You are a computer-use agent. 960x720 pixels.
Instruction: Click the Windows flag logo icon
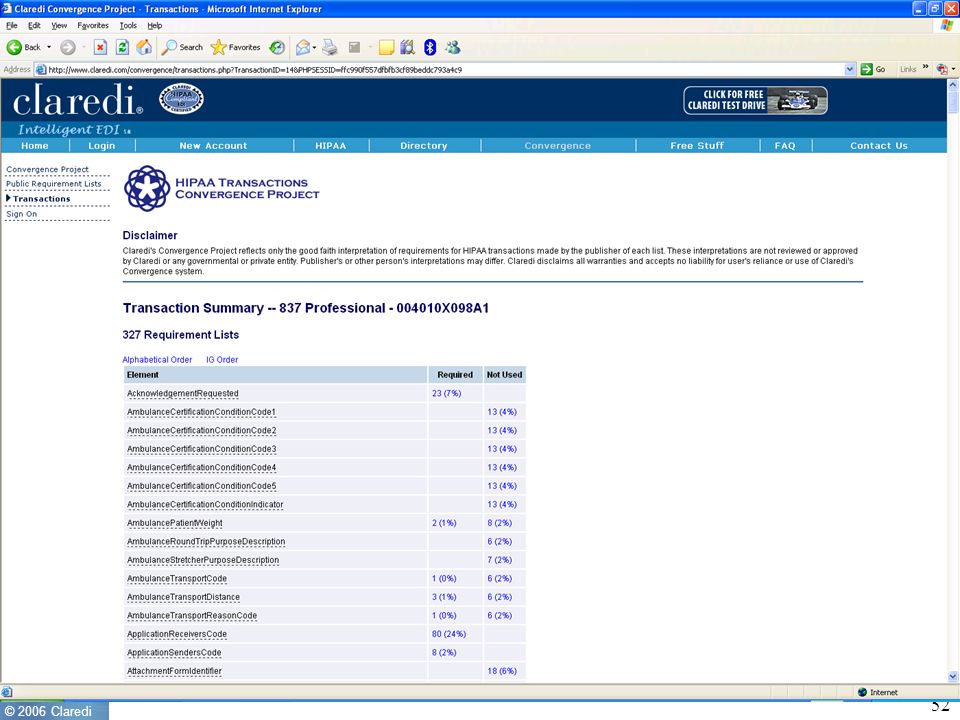948,26
